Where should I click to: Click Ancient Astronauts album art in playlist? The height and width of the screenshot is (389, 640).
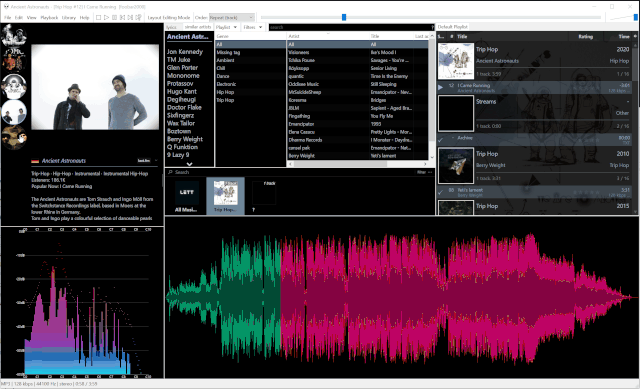(x=456, y=61)
